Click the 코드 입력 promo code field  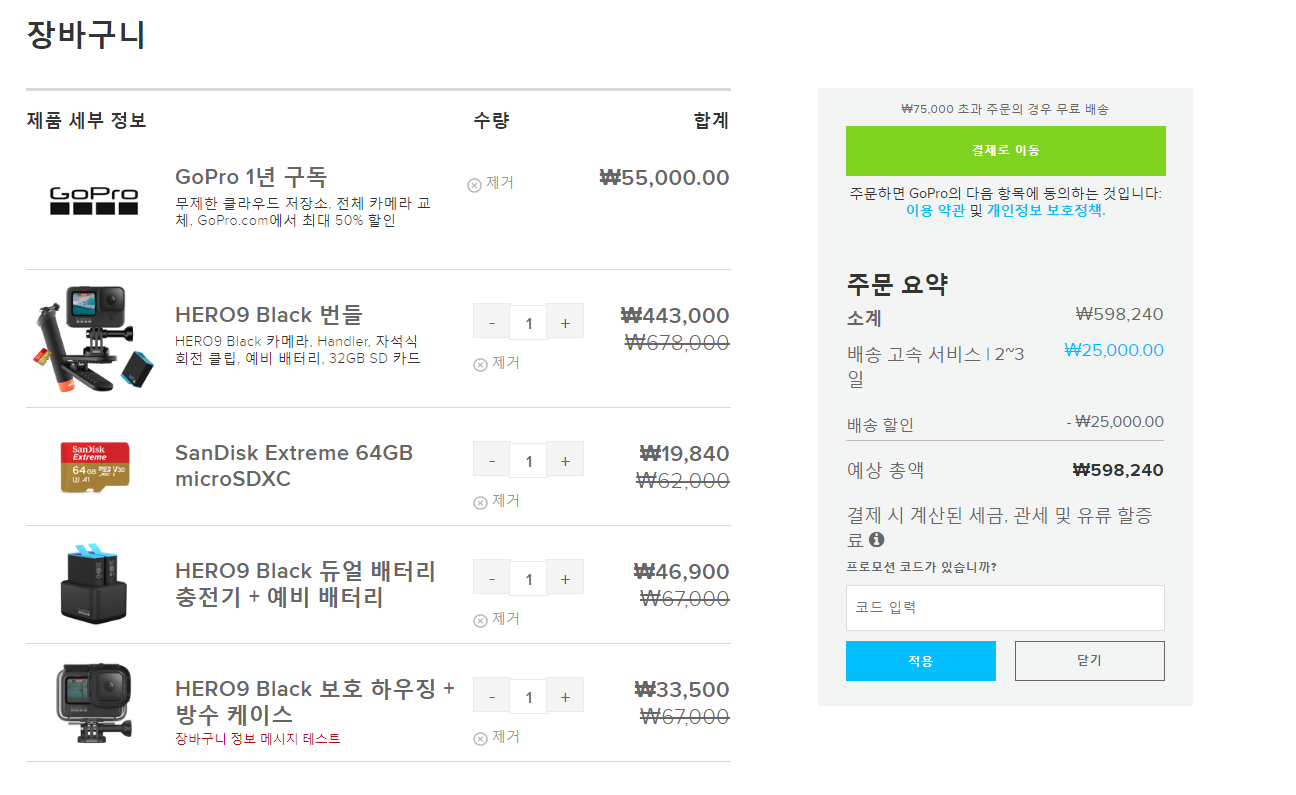pos(1005,608)
